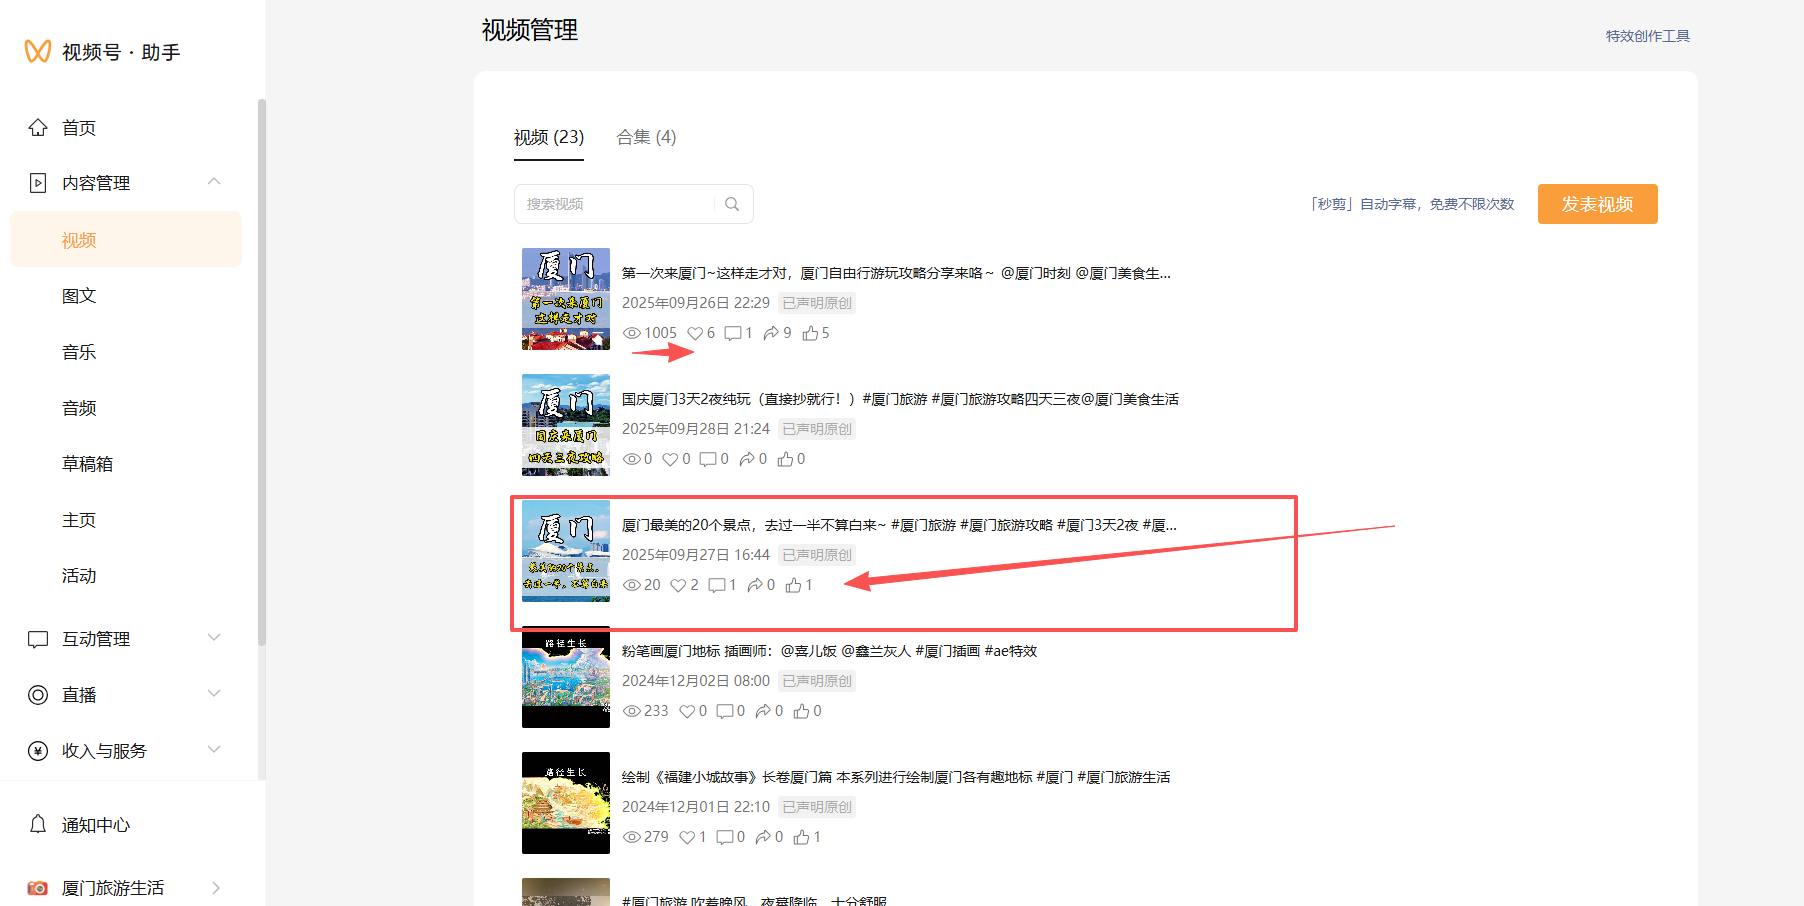Expand the 互动管理 section chevron
This screenshot has height=906, width=1804.
click(x=214, y=638)
